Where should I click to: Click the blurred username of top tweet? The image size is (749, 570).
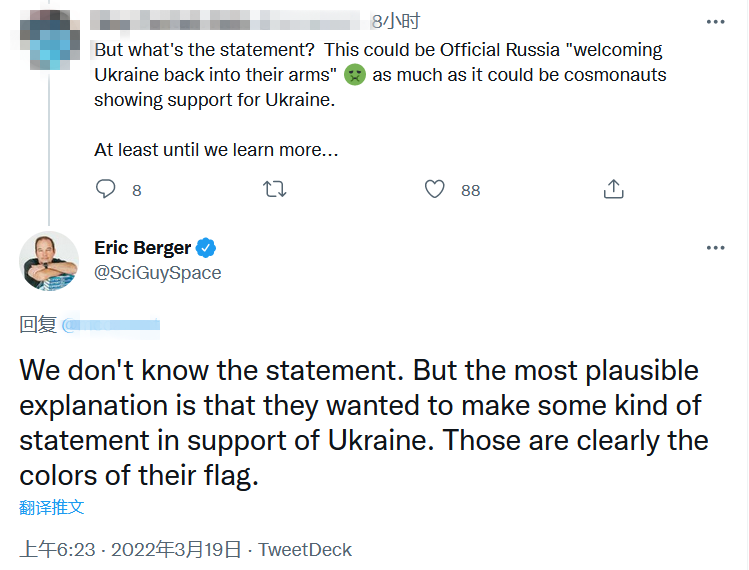(225, 21)
